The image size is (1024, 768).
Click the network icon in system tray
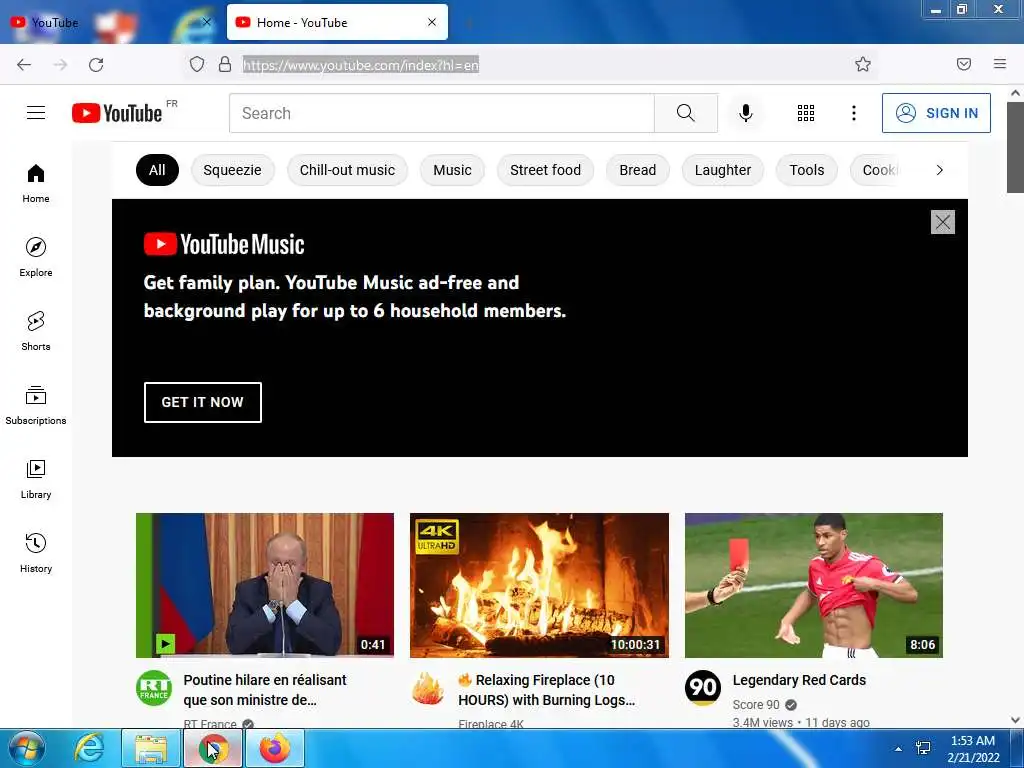click(x=923, y=748)
